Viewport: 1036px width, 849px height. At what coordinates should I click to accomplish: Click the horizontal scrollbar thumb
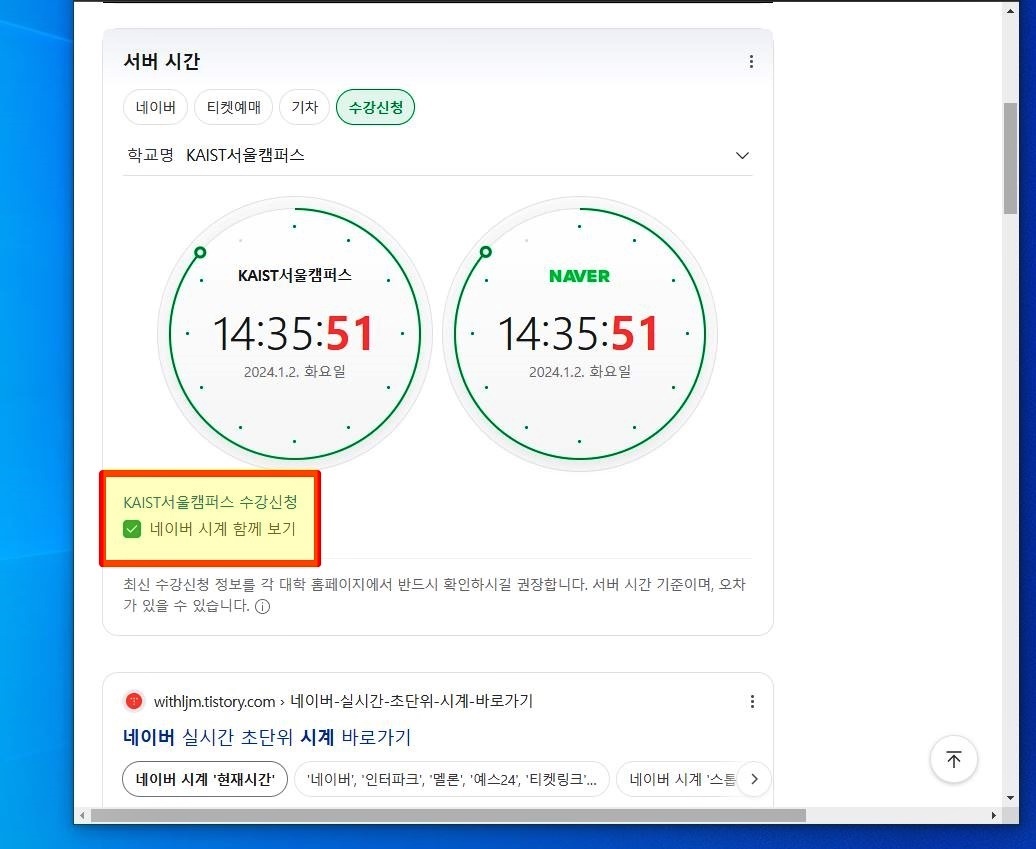click(448, 816)
